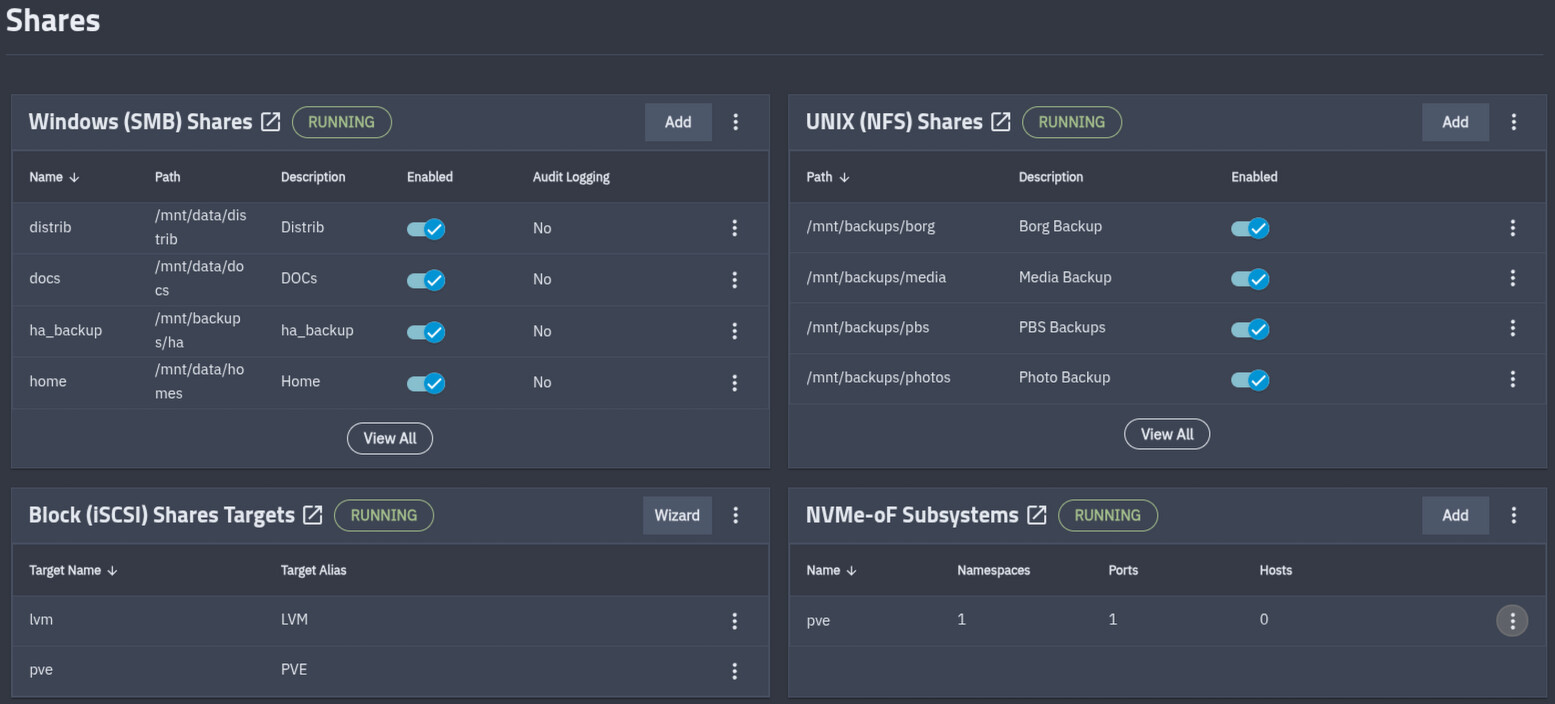The image size is (1555, 704).
Task: Open UNIX (NFS) Shares panel options menu
Action: pyautogui.click(x=1513, y=122)
